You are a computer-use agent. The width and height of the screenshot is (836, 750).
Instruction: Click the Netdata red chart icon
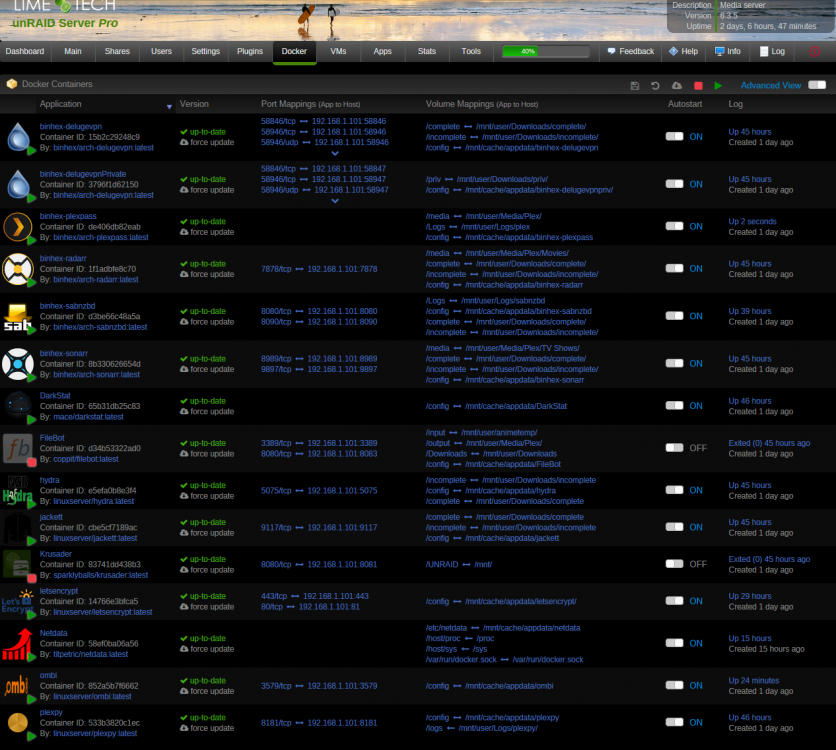click(18, 644)
